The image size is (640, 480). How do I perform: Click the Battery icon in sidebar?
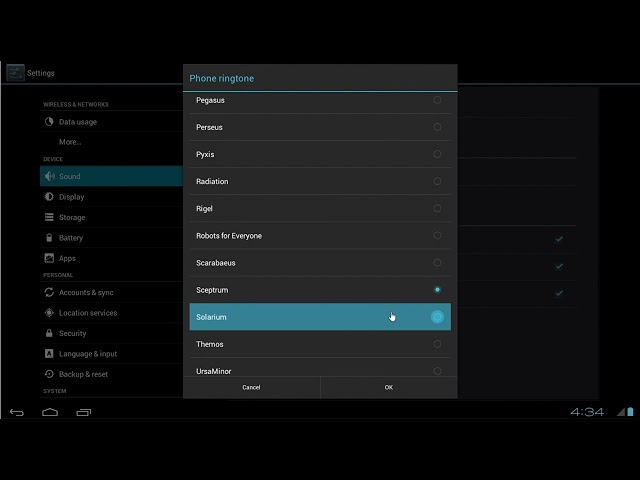coord(49,238)
